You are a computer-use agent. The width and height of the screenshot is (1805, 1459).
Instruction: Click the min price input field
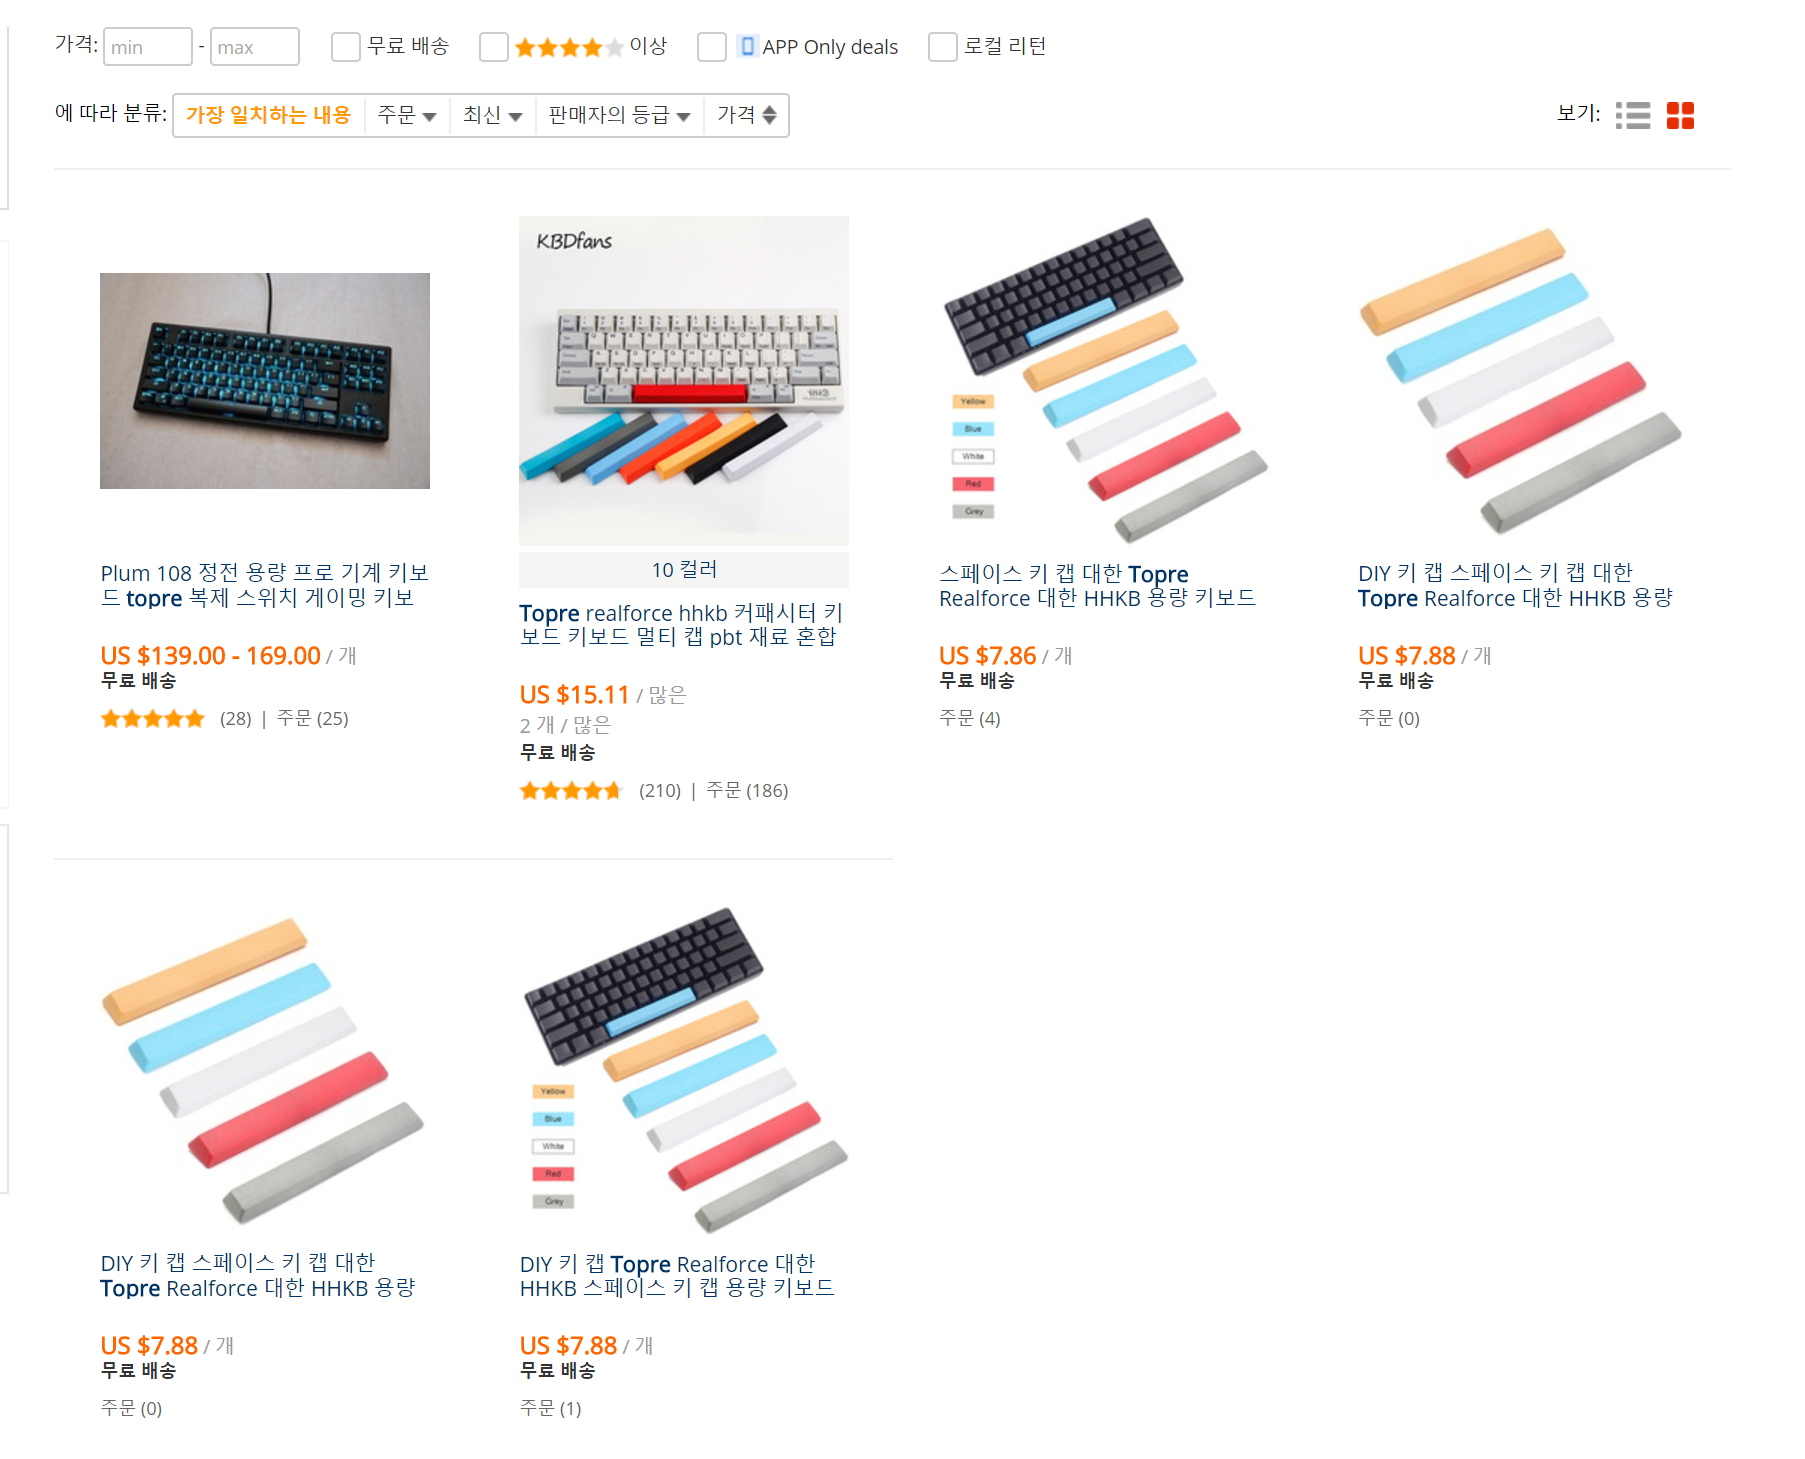(x=148, y=47)
